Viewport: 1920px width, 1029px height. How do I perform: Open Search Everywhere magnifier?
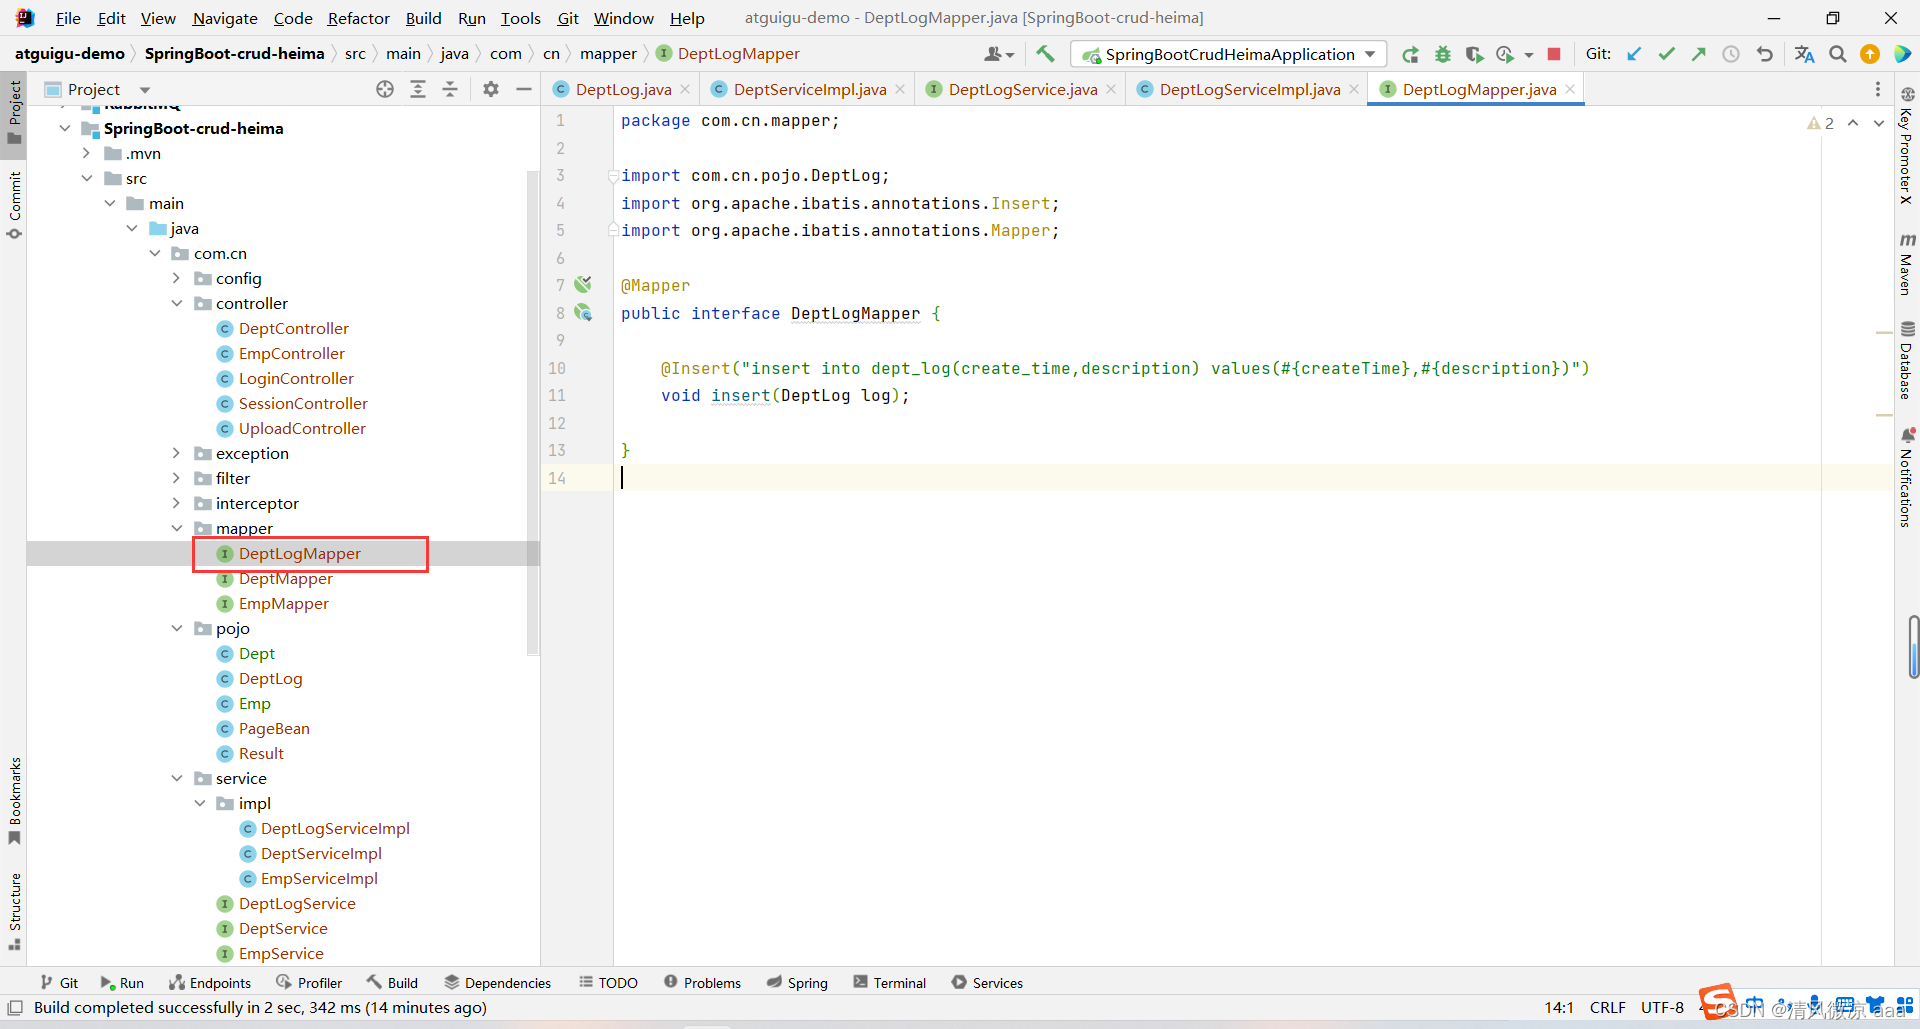tap(1837, 54)
